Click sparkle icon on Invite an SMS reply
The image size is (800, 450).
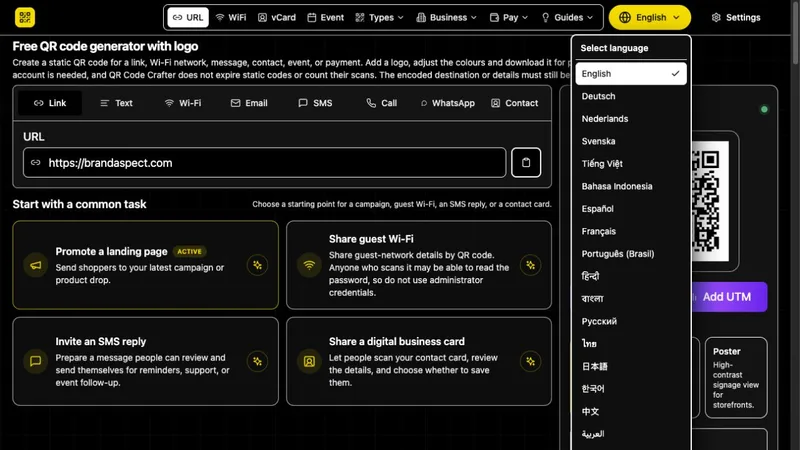(x=257, y=361)
